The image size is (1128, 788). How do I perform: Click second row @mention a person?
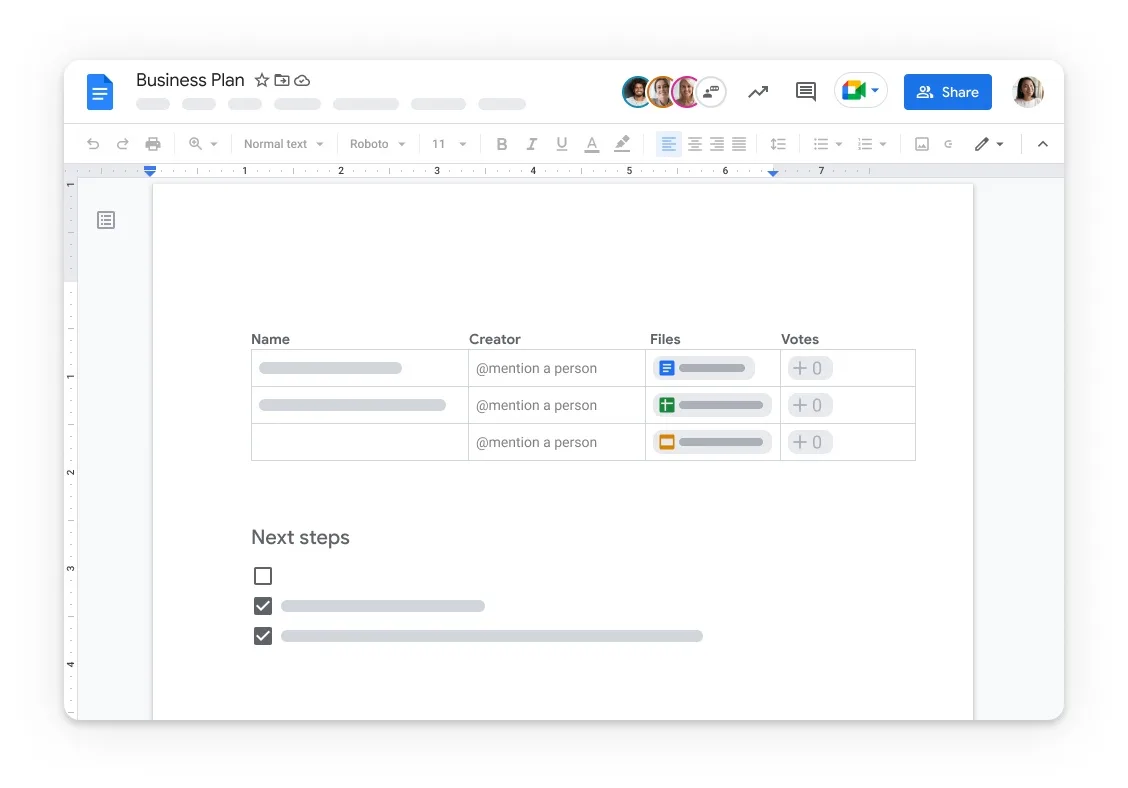pos(536,405)
